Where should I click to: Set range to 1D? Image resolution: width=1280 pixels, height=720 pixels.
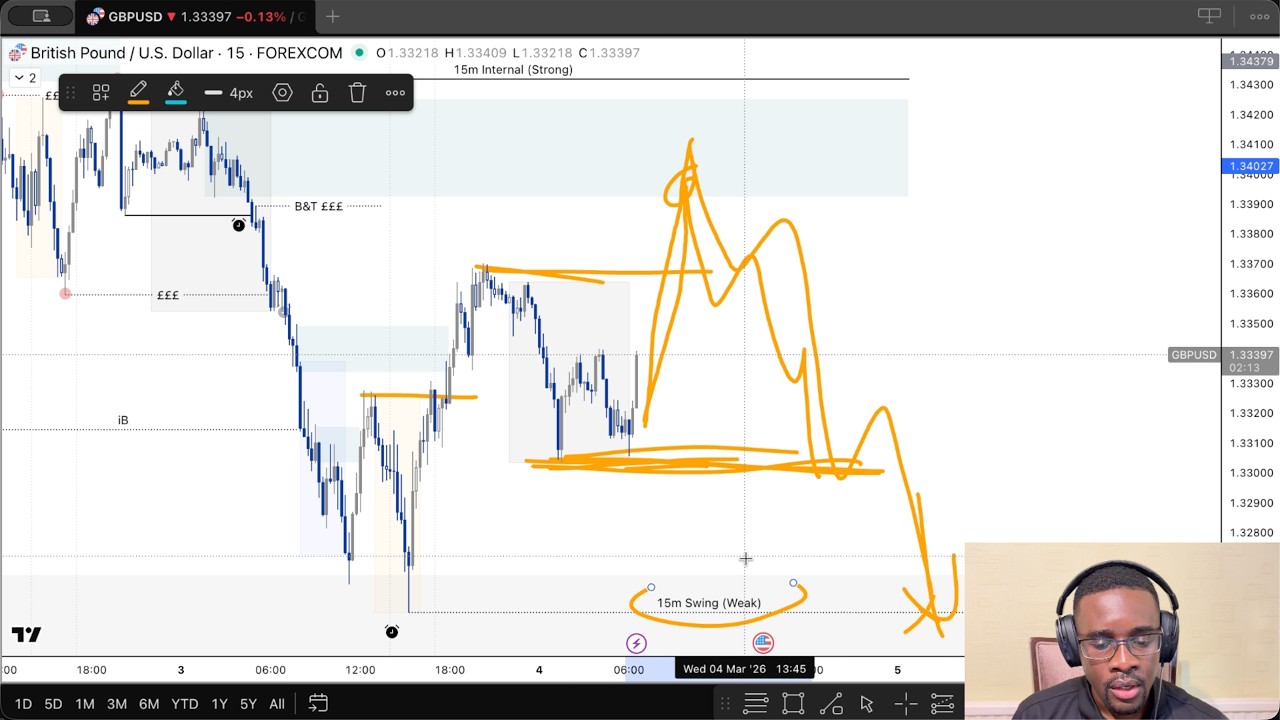(x=23, y=704)
